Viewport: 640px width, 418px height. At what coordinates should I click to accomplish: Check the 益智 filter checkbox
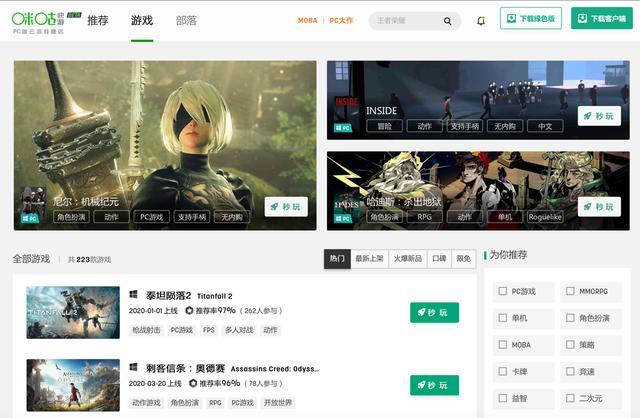503,398
